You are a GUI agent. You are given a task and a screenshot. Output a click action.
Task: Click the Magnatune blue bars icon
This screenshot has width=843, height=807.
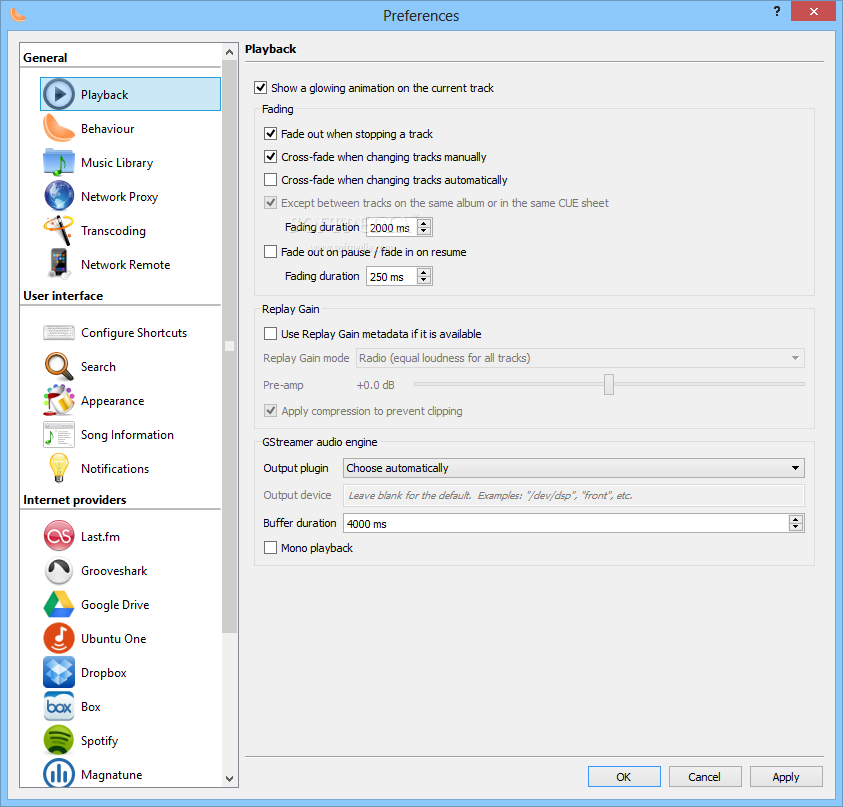click(x=59, y=773)
